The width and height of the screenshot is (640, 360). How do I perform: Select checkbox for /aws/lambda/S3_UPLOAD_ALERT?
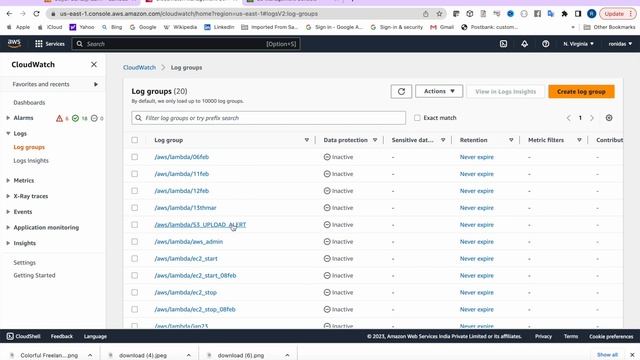(135, 224)
